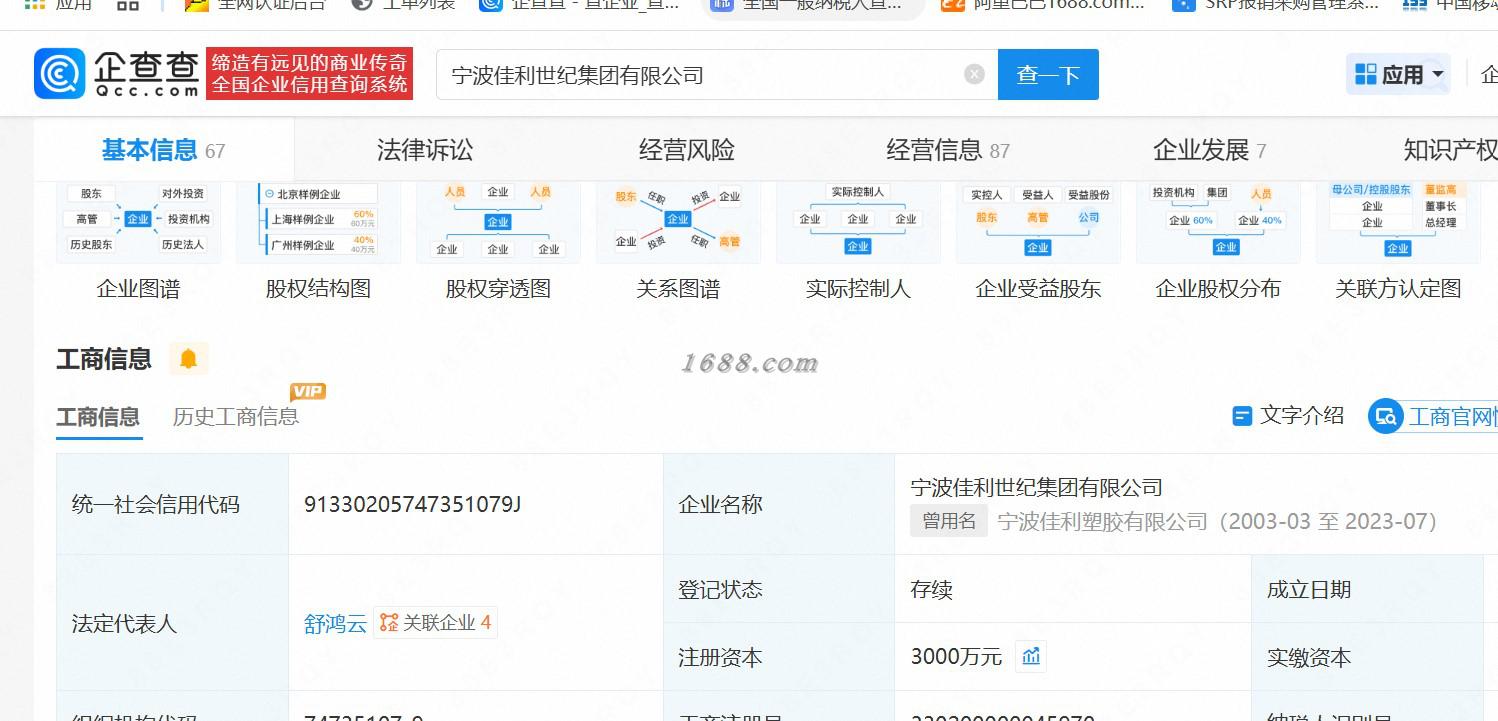Image resolution: width=1498 pixels, height=721 pixels.
Task: Click the 注册资本 label cell
Action: click(779, 657)
